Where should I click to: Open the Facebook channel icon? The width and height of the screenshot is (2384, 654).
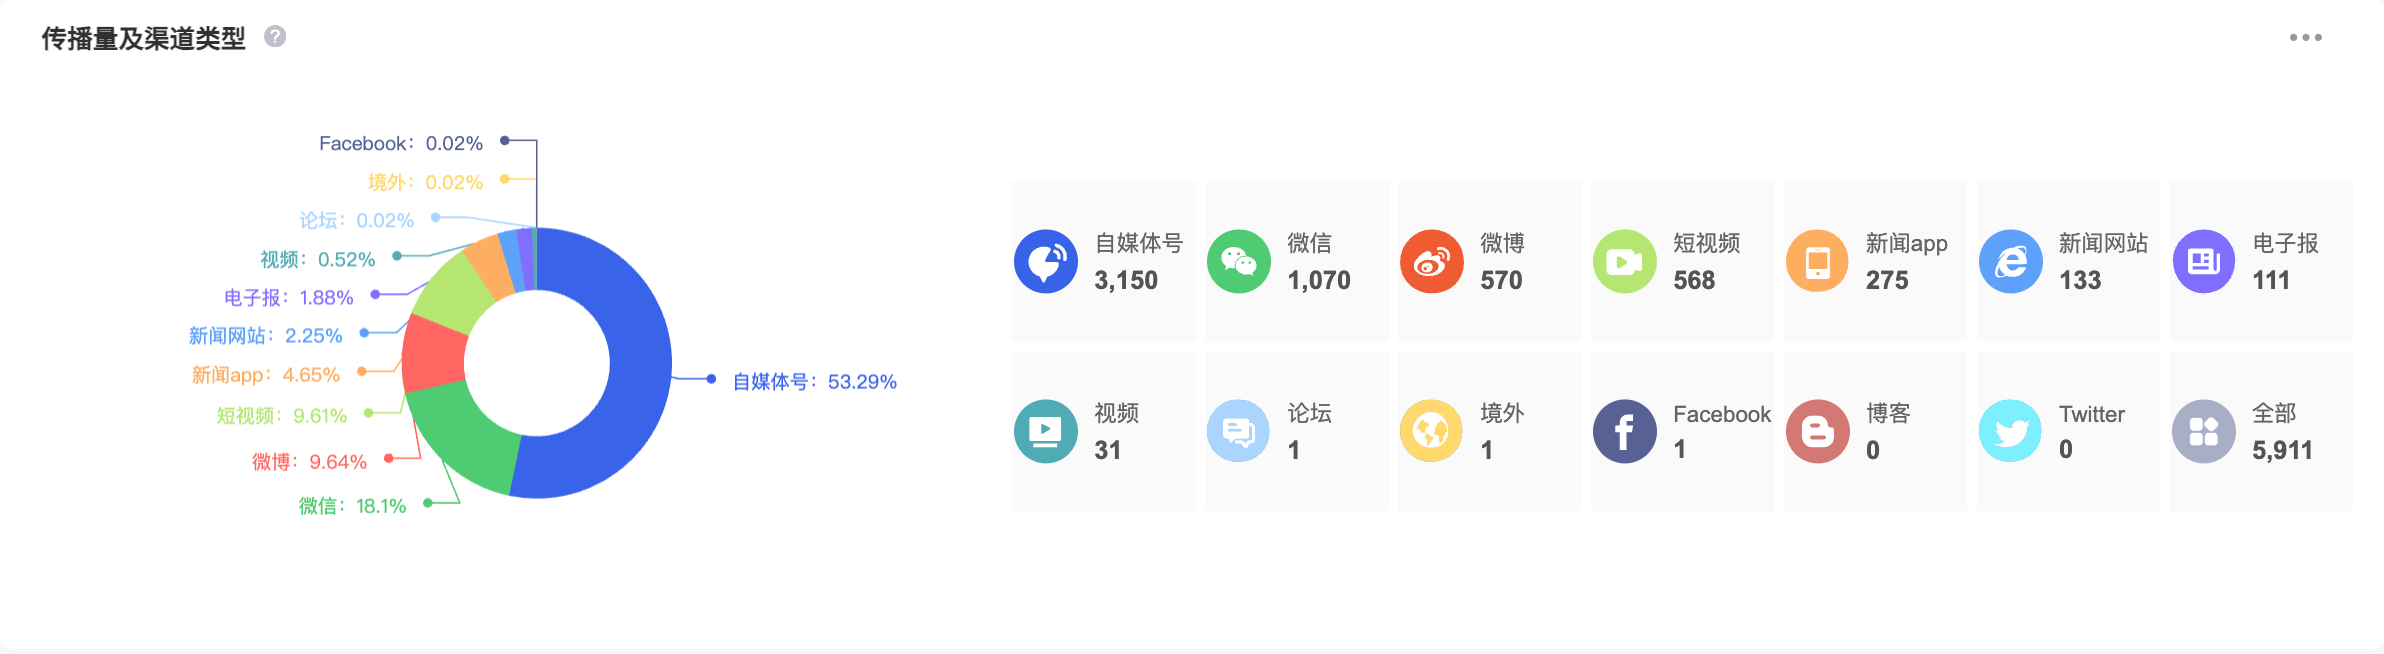[x=1625, y=432]
